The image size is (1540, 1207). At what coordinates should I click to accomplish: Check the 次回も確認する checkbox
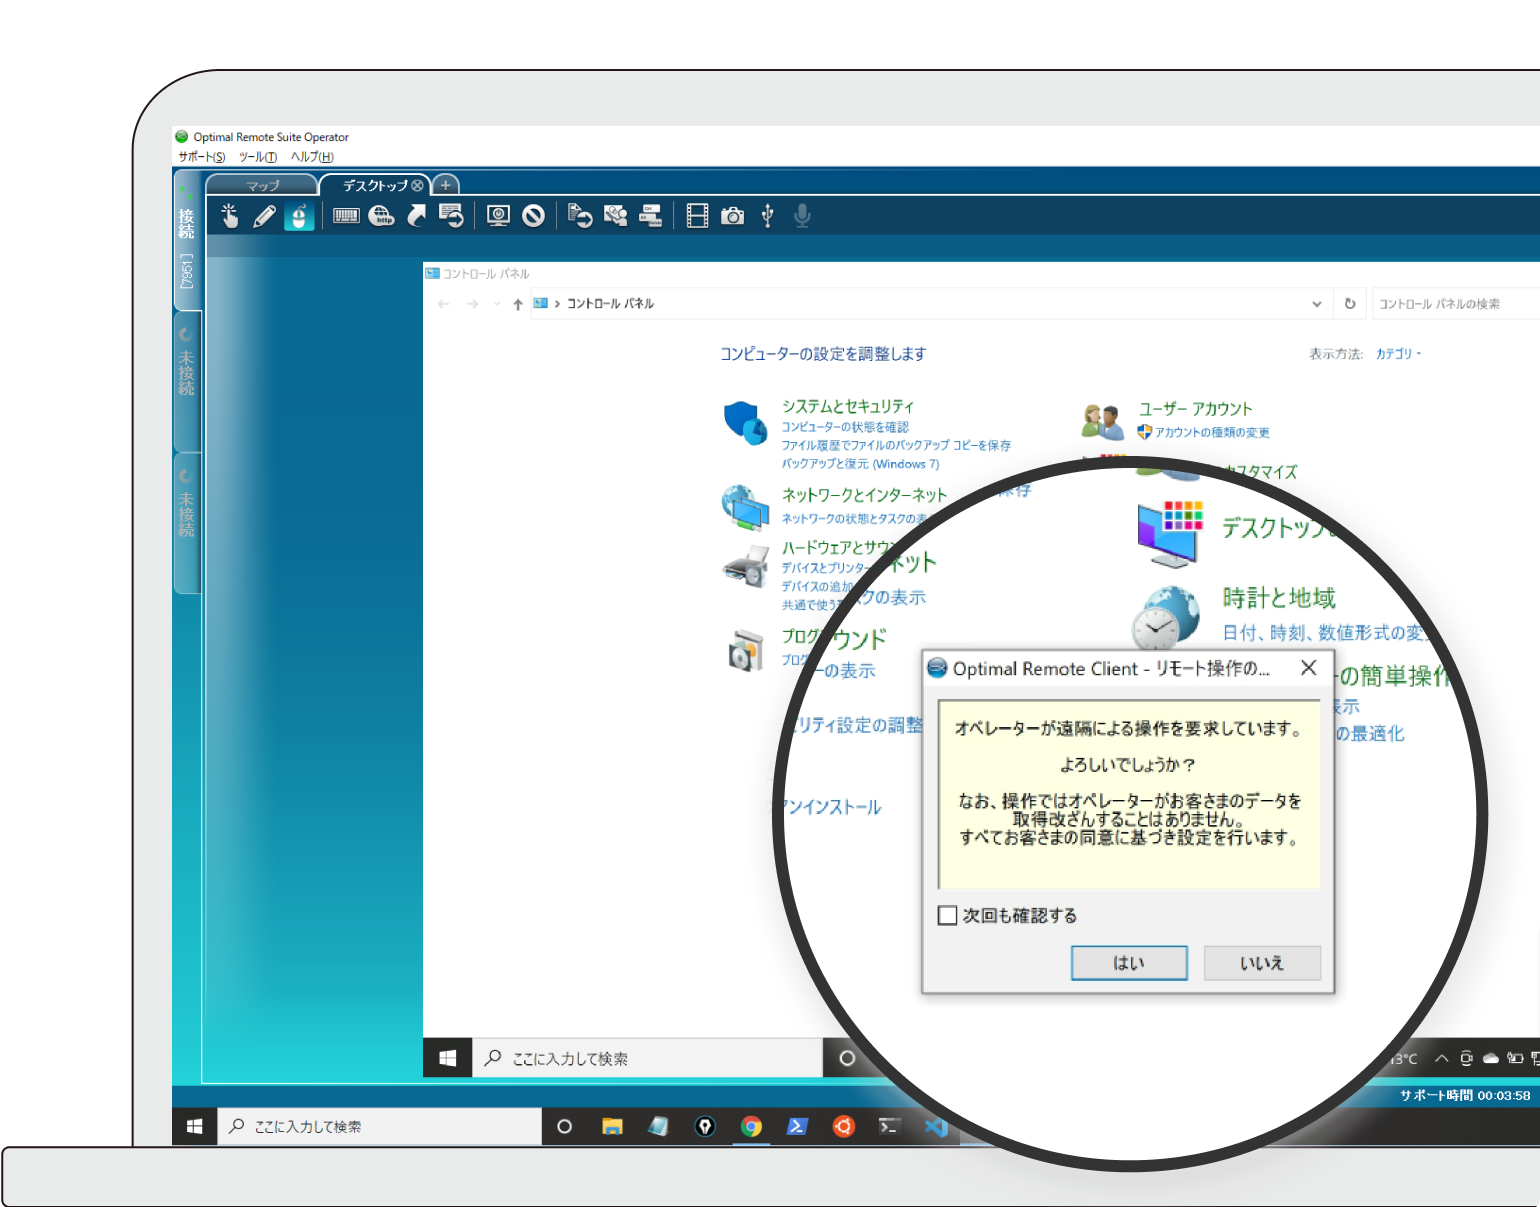(947, 915)
